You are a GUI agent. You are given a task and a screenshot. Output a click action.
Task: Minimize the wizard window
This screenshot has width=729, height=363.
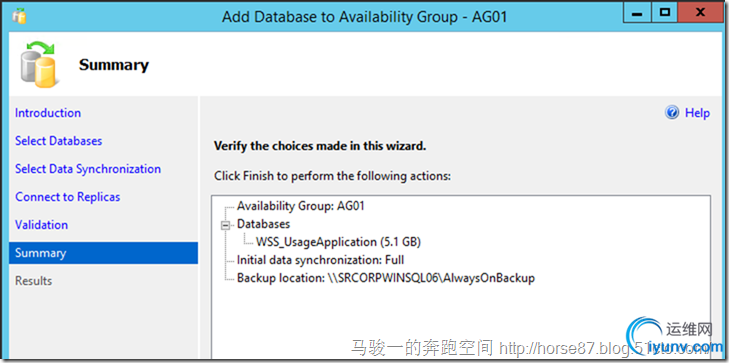(x=637, y=13)
